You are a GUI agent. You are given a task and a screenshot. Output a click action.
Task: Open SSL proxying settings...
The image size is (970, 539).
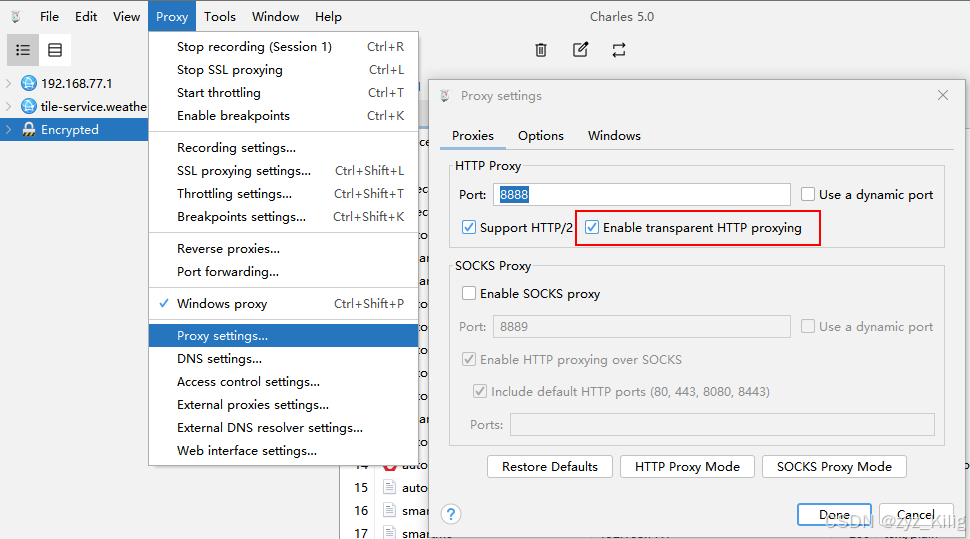pyautogui.click(x=283, y=171)
